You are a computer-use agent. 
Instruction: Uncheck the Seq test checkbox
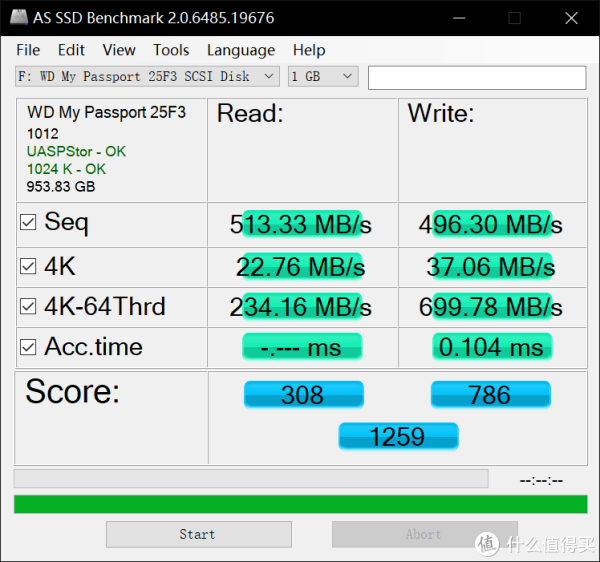[28, 222]
